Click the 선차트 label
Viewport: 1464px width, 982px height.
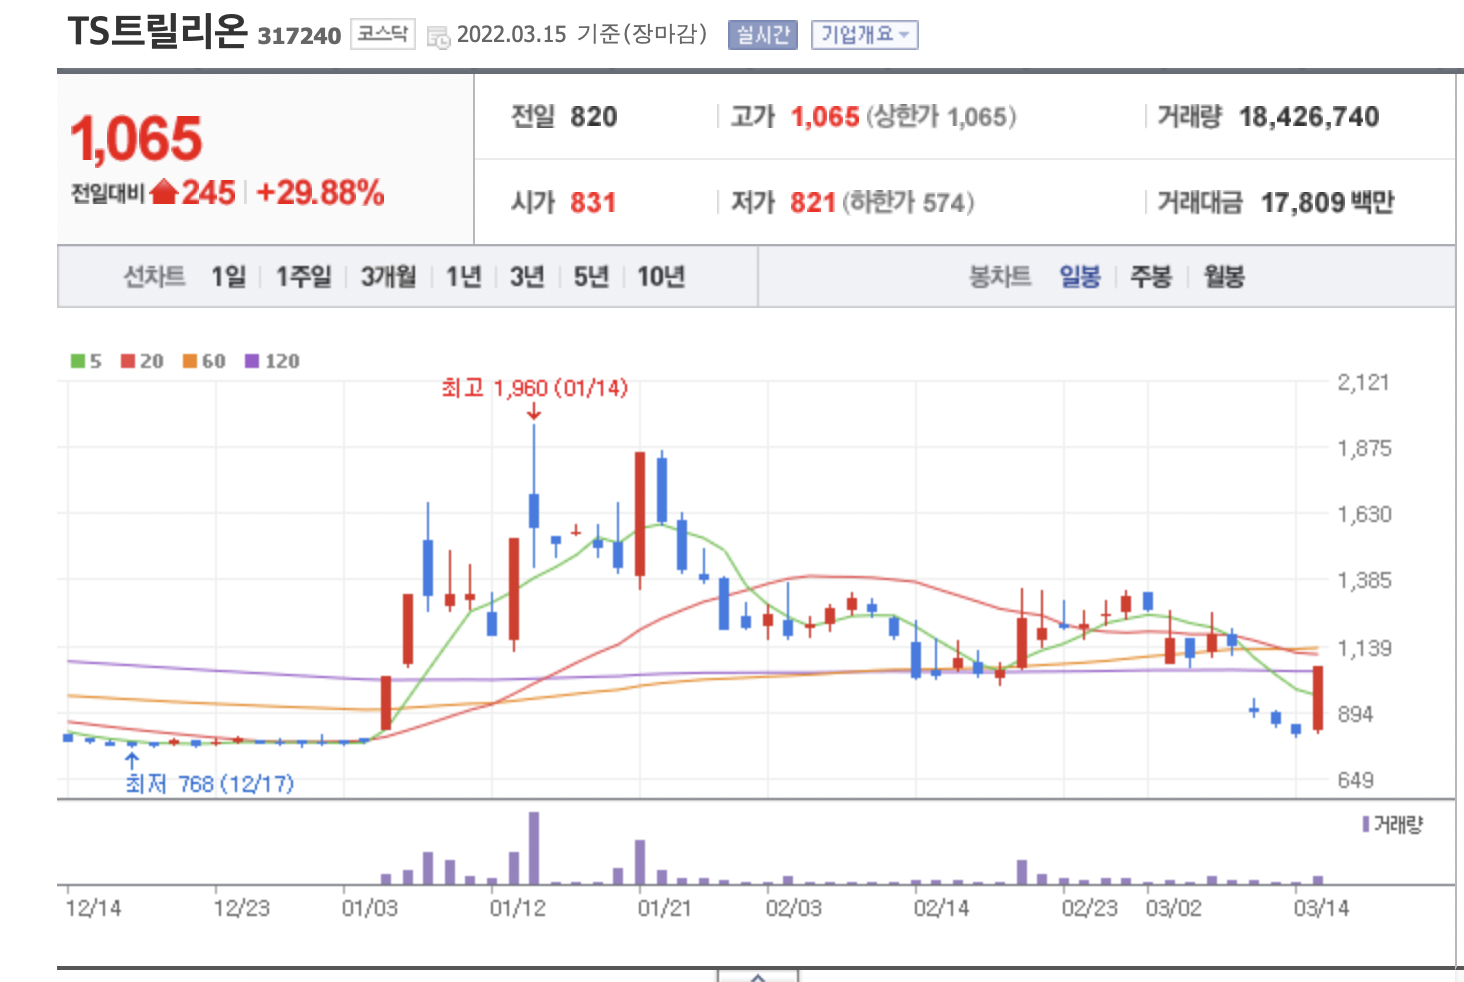(x=154, y=276)
